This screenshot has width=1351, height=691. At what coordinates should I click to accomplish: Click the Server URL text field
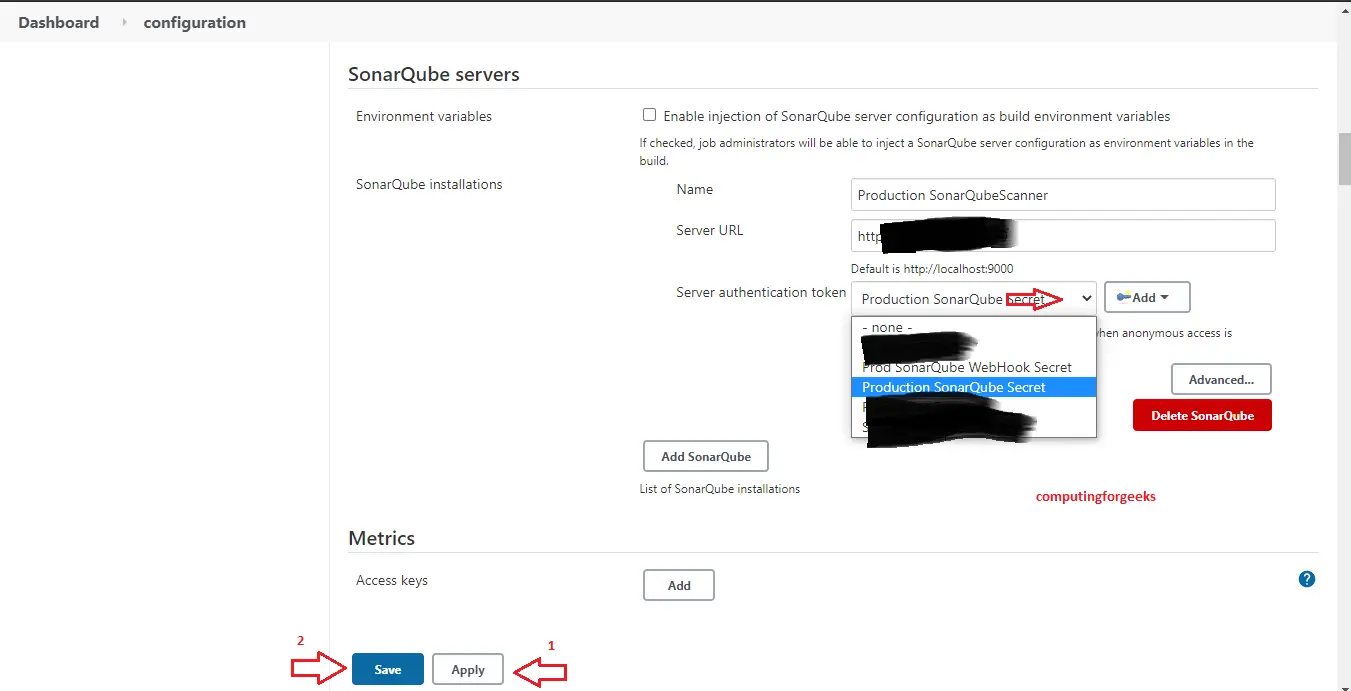point(1061,235)
